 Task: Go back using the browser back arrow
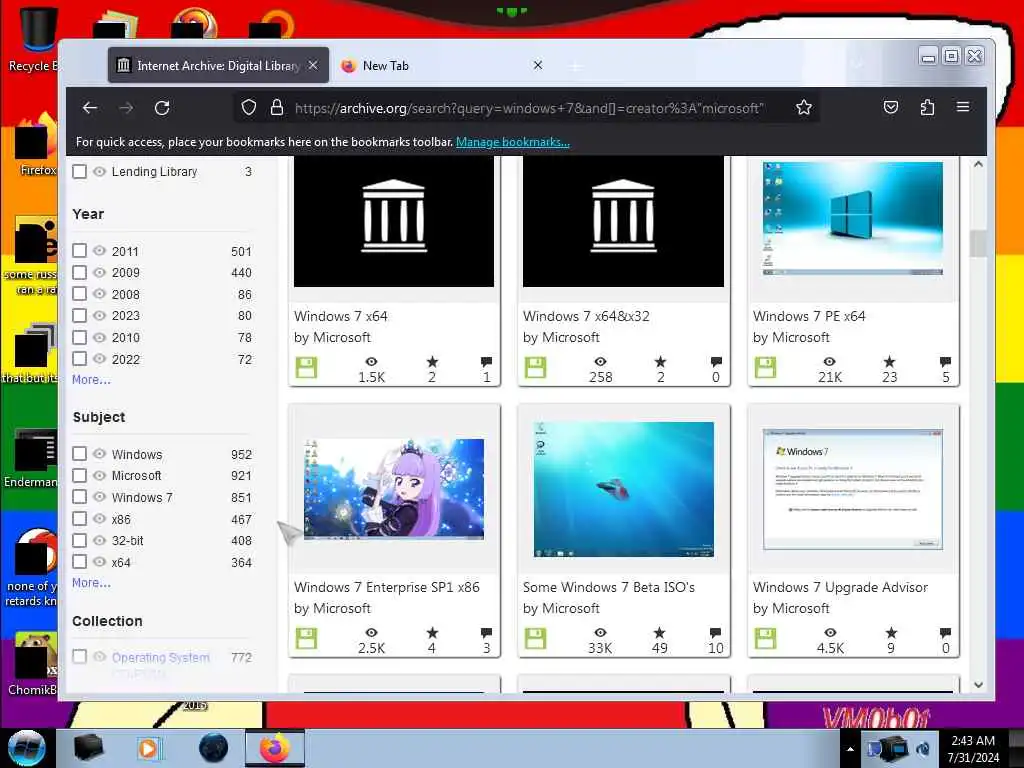[90, 108]
